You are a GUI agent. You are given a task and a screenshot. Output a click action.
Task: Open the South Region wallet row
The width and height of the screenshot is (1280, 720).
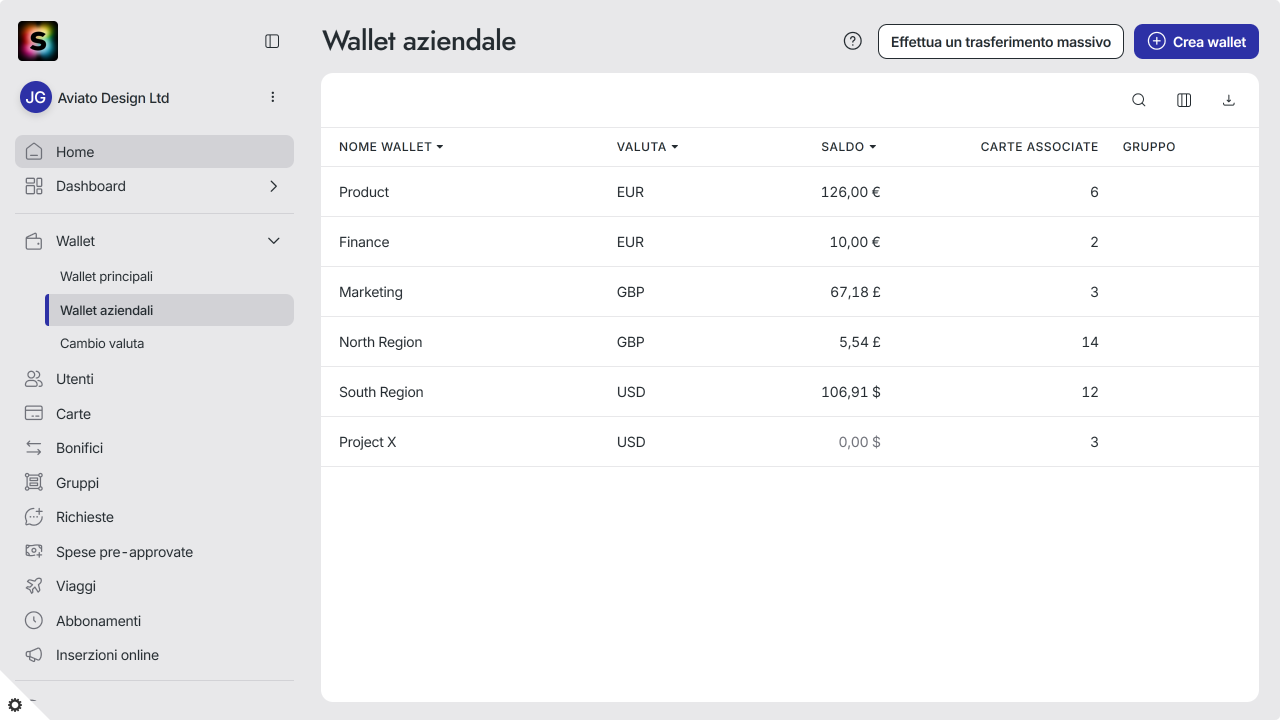pos(789,392)
